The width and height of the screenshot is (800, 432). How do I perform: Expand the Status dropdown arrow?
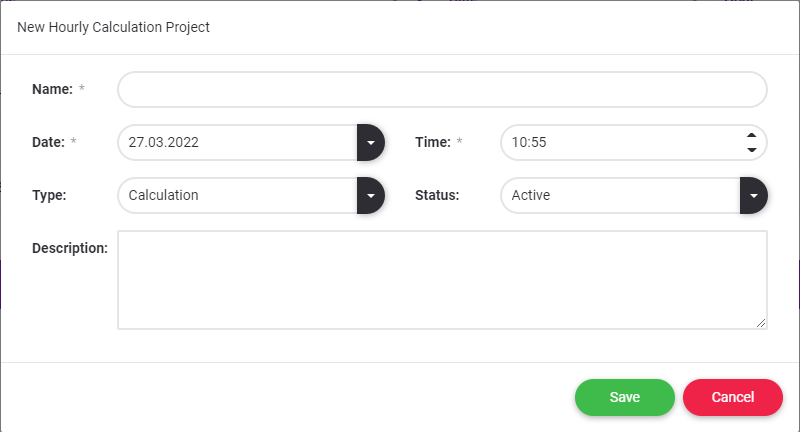coord(753,195)
